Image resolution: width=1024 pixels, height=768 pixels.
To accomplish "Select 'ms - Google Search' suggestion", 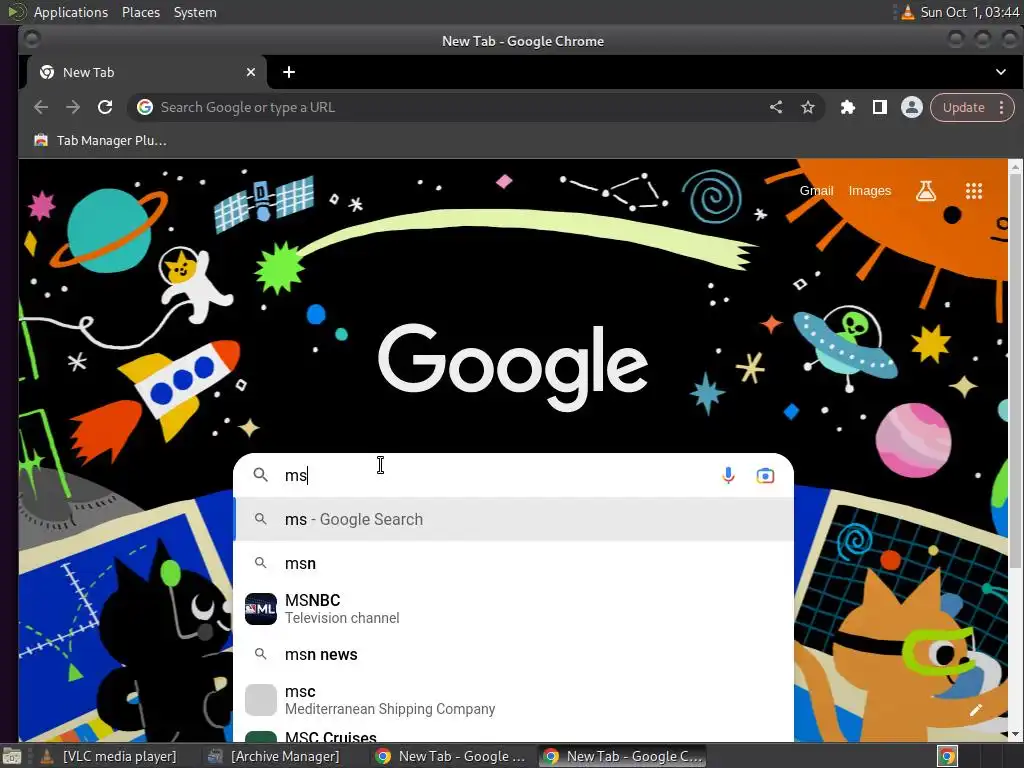I will 514,519.
